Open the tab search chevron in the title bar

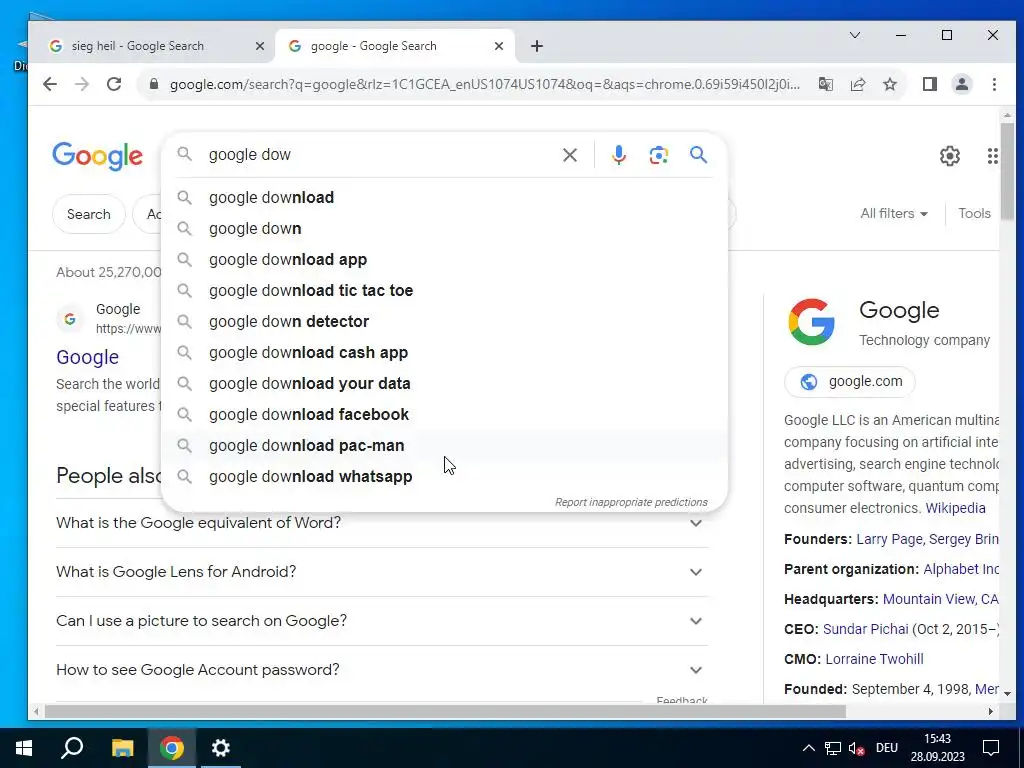(x=854, y=35)
